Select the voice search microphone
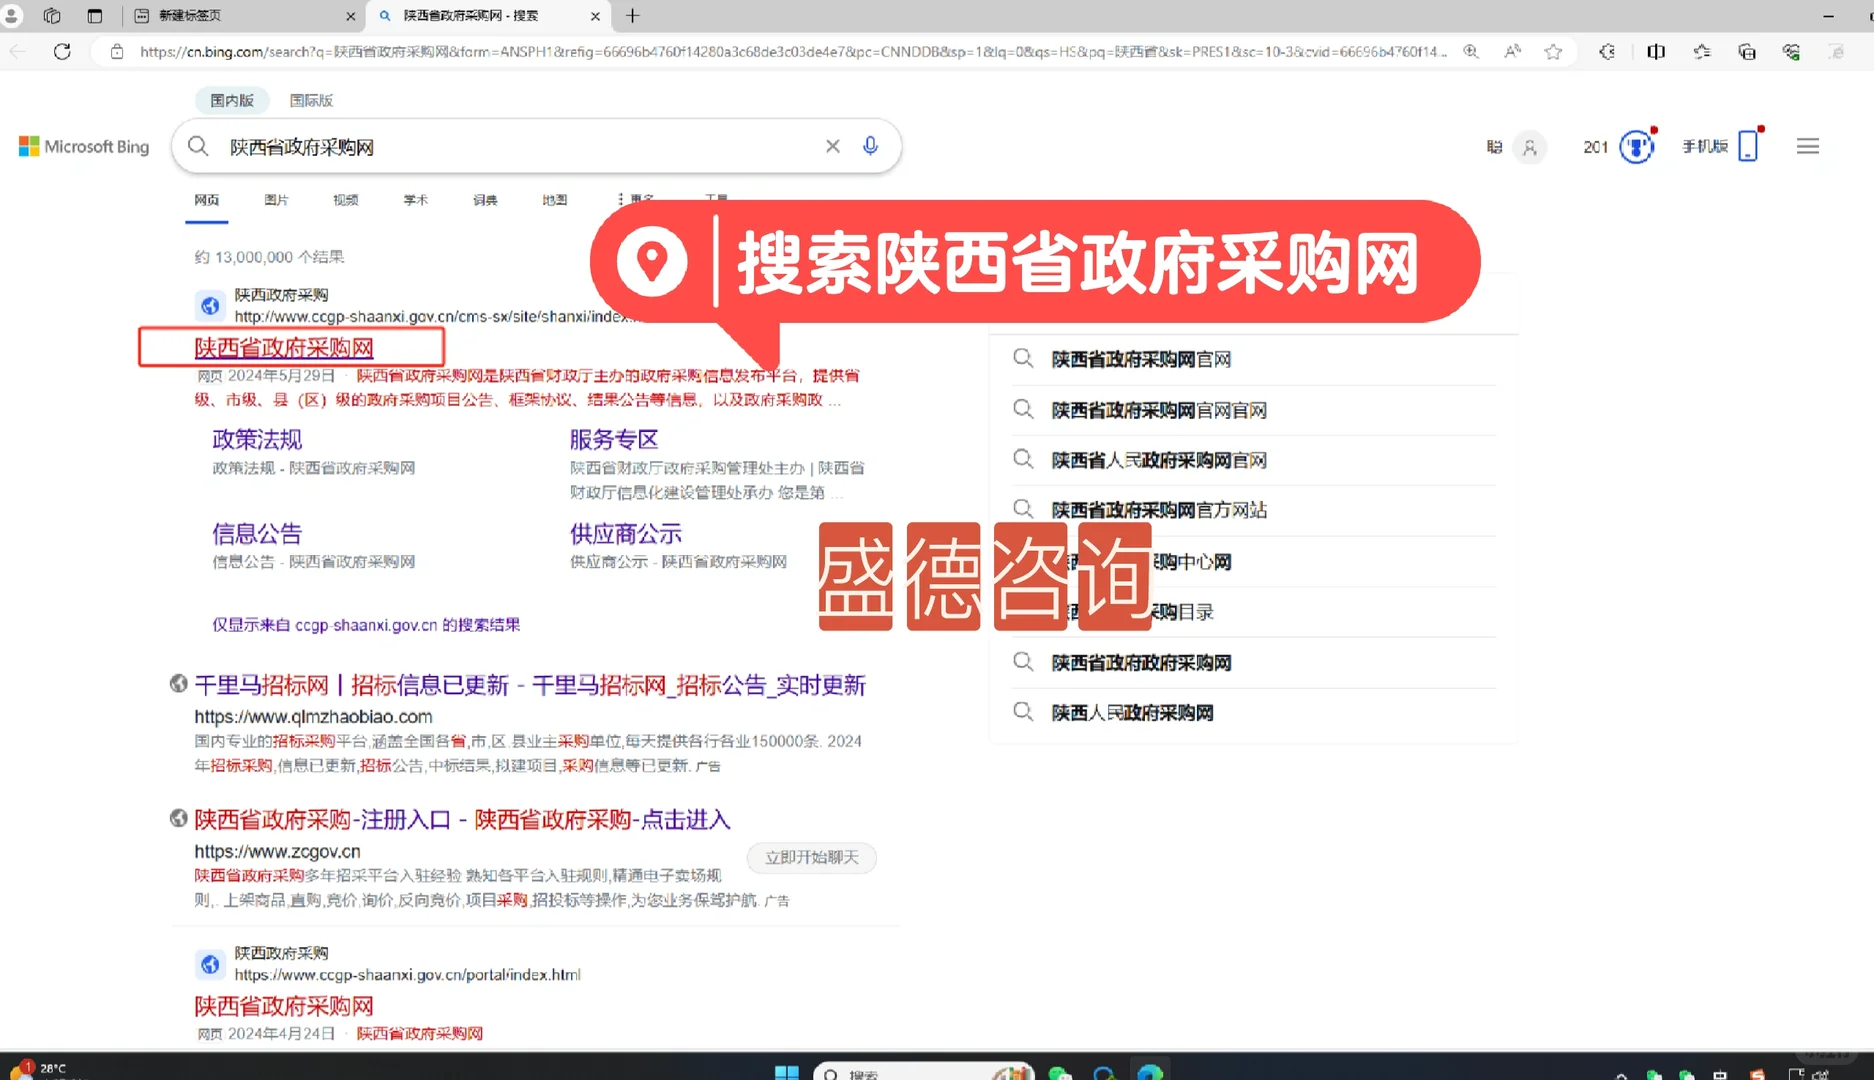 pos(870,146)
